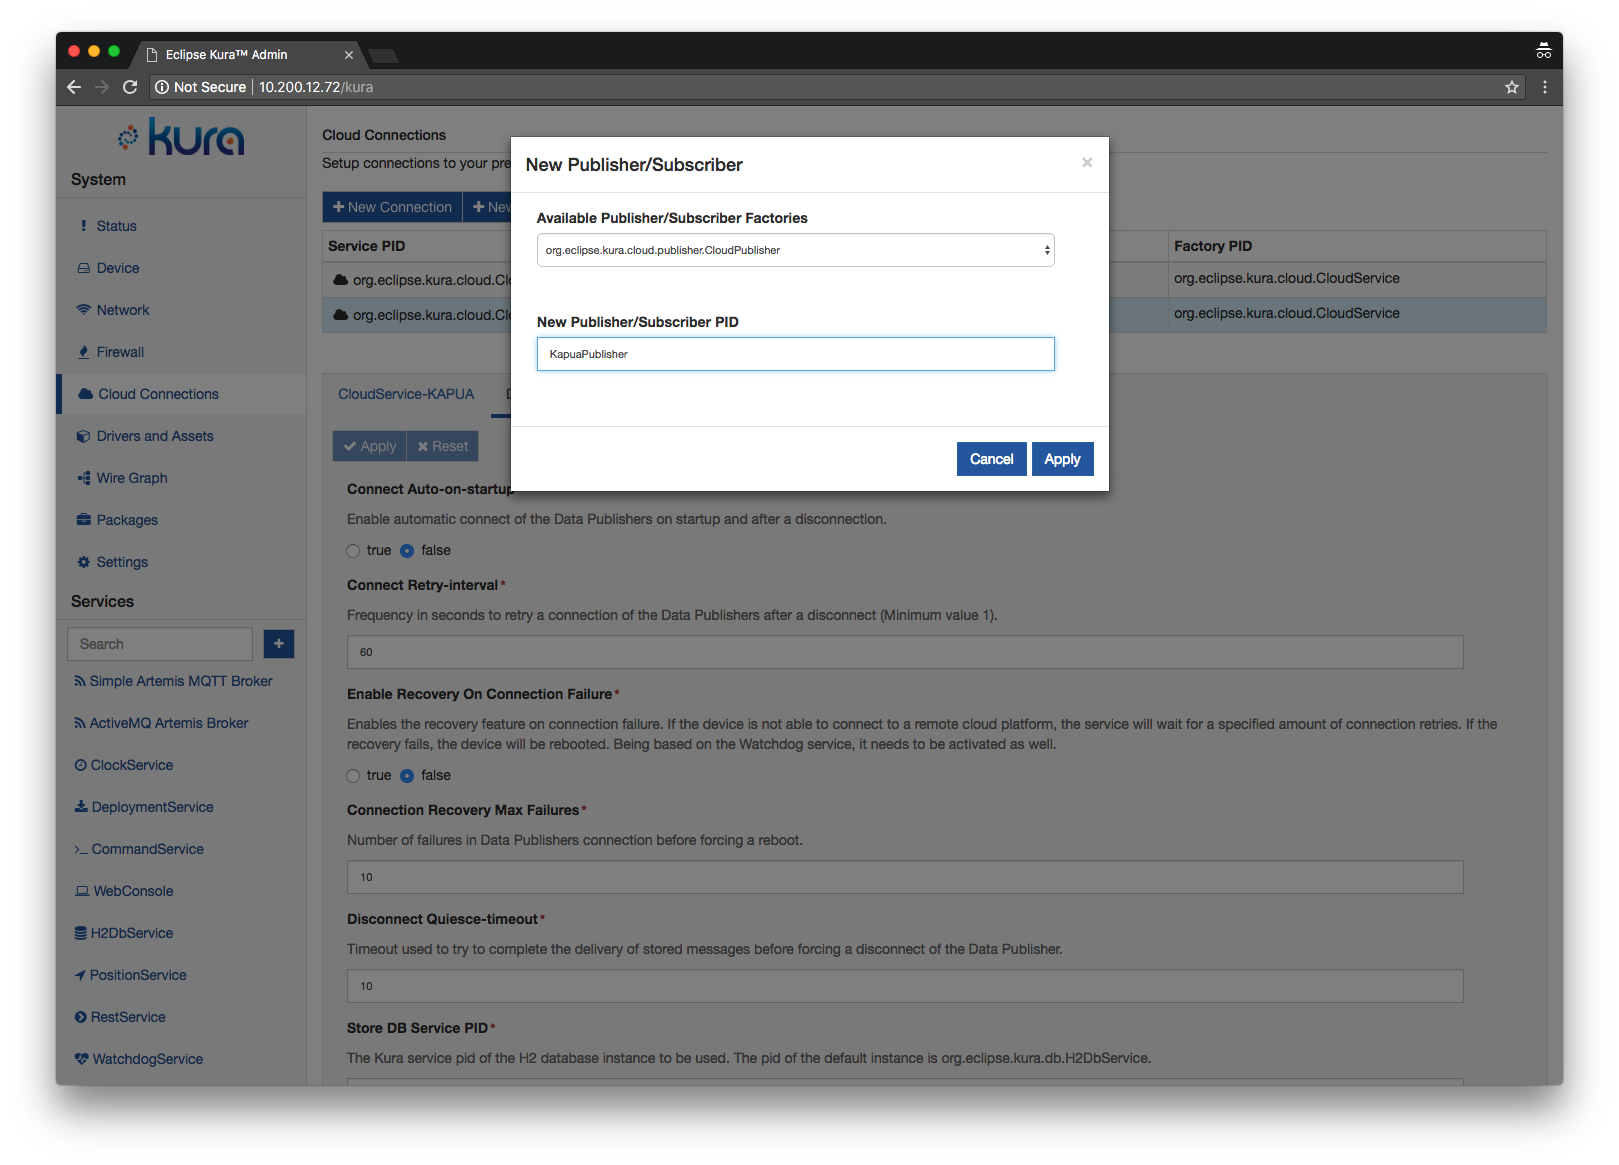The width and height of the screenshot is (1619, 1165).
Task: Open the Firewall page
Action: point(120,352)
